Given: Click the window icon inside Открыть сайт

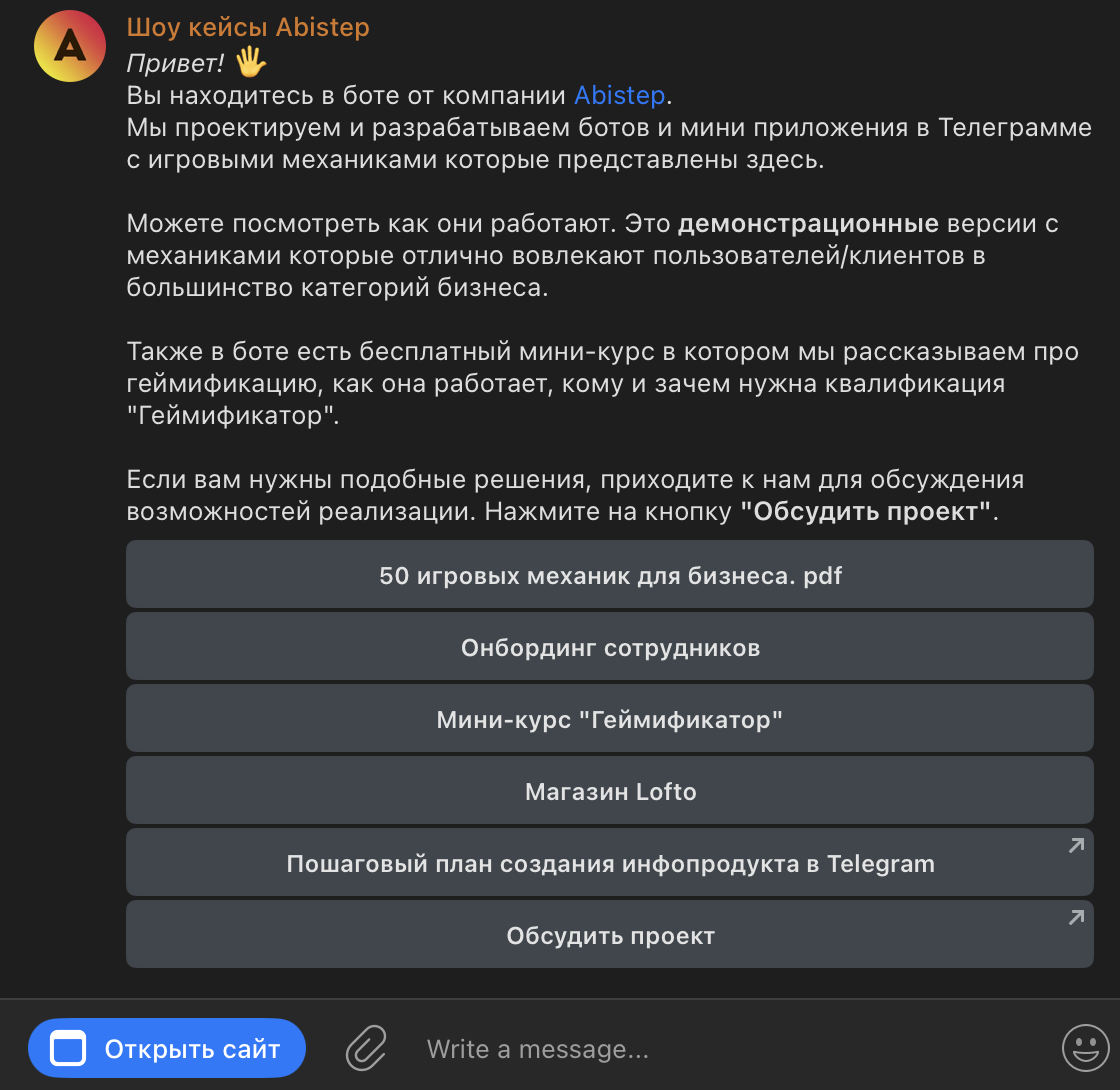Looking at the screenshot, I should coord(69,1049).
